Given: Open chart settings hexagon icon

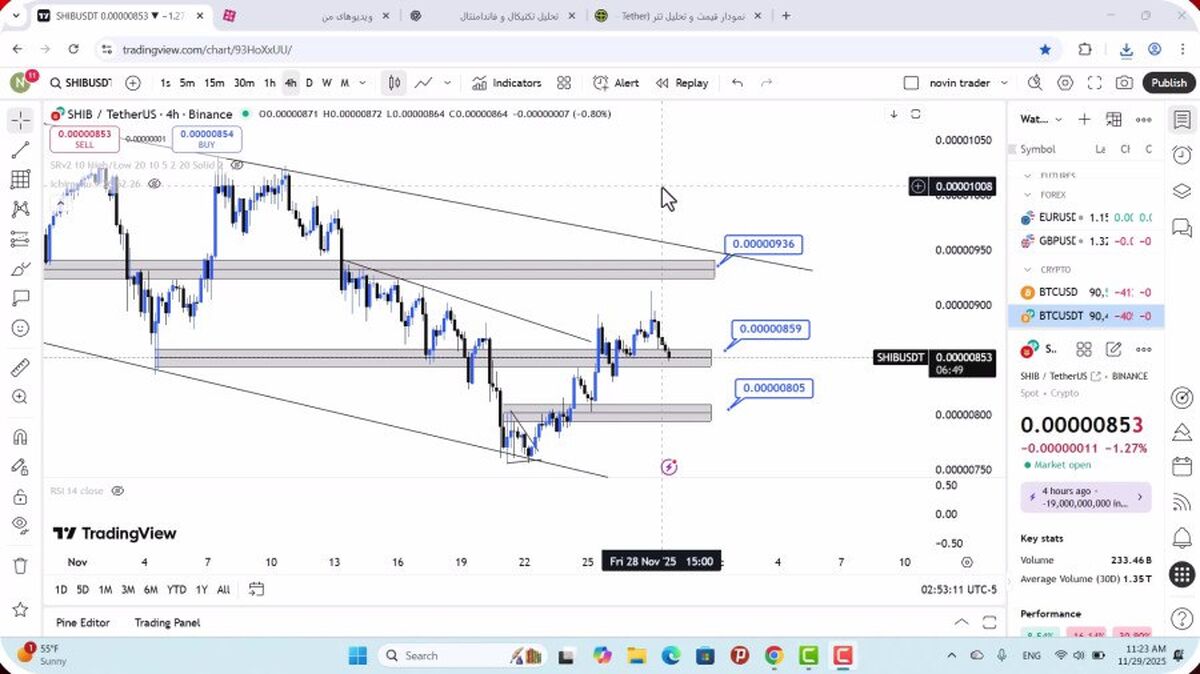Looking at the screenshot, I should [1065, 83].
